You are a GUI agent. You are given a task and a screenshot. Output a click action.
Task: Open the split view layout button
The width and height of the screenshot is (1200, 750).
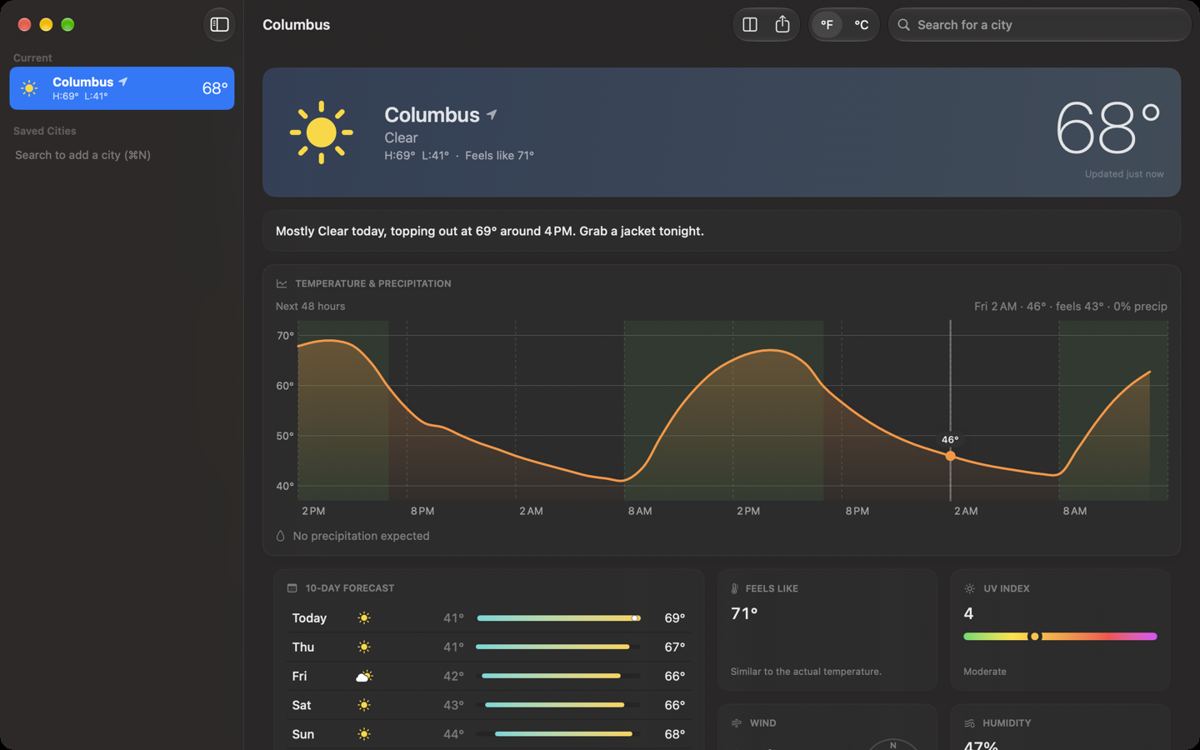(x=751, y=25)
